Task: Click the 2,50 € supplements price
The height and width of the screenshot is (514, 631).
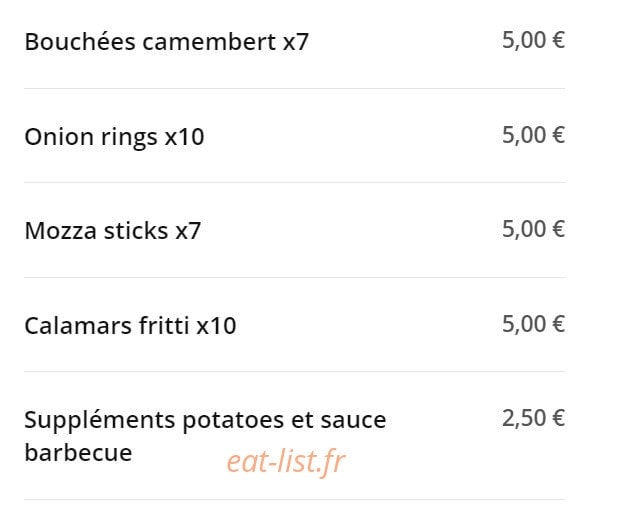Action: coord(534,418)
